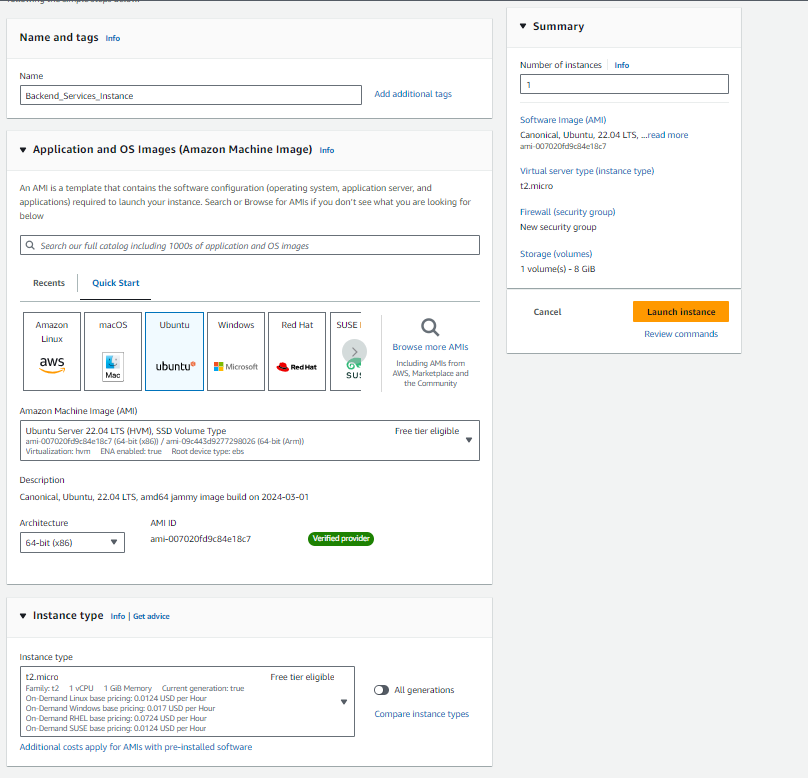Select the Ubuntu AMI tile
Viewport: 808px width, 778px height.
click(174, 351)
